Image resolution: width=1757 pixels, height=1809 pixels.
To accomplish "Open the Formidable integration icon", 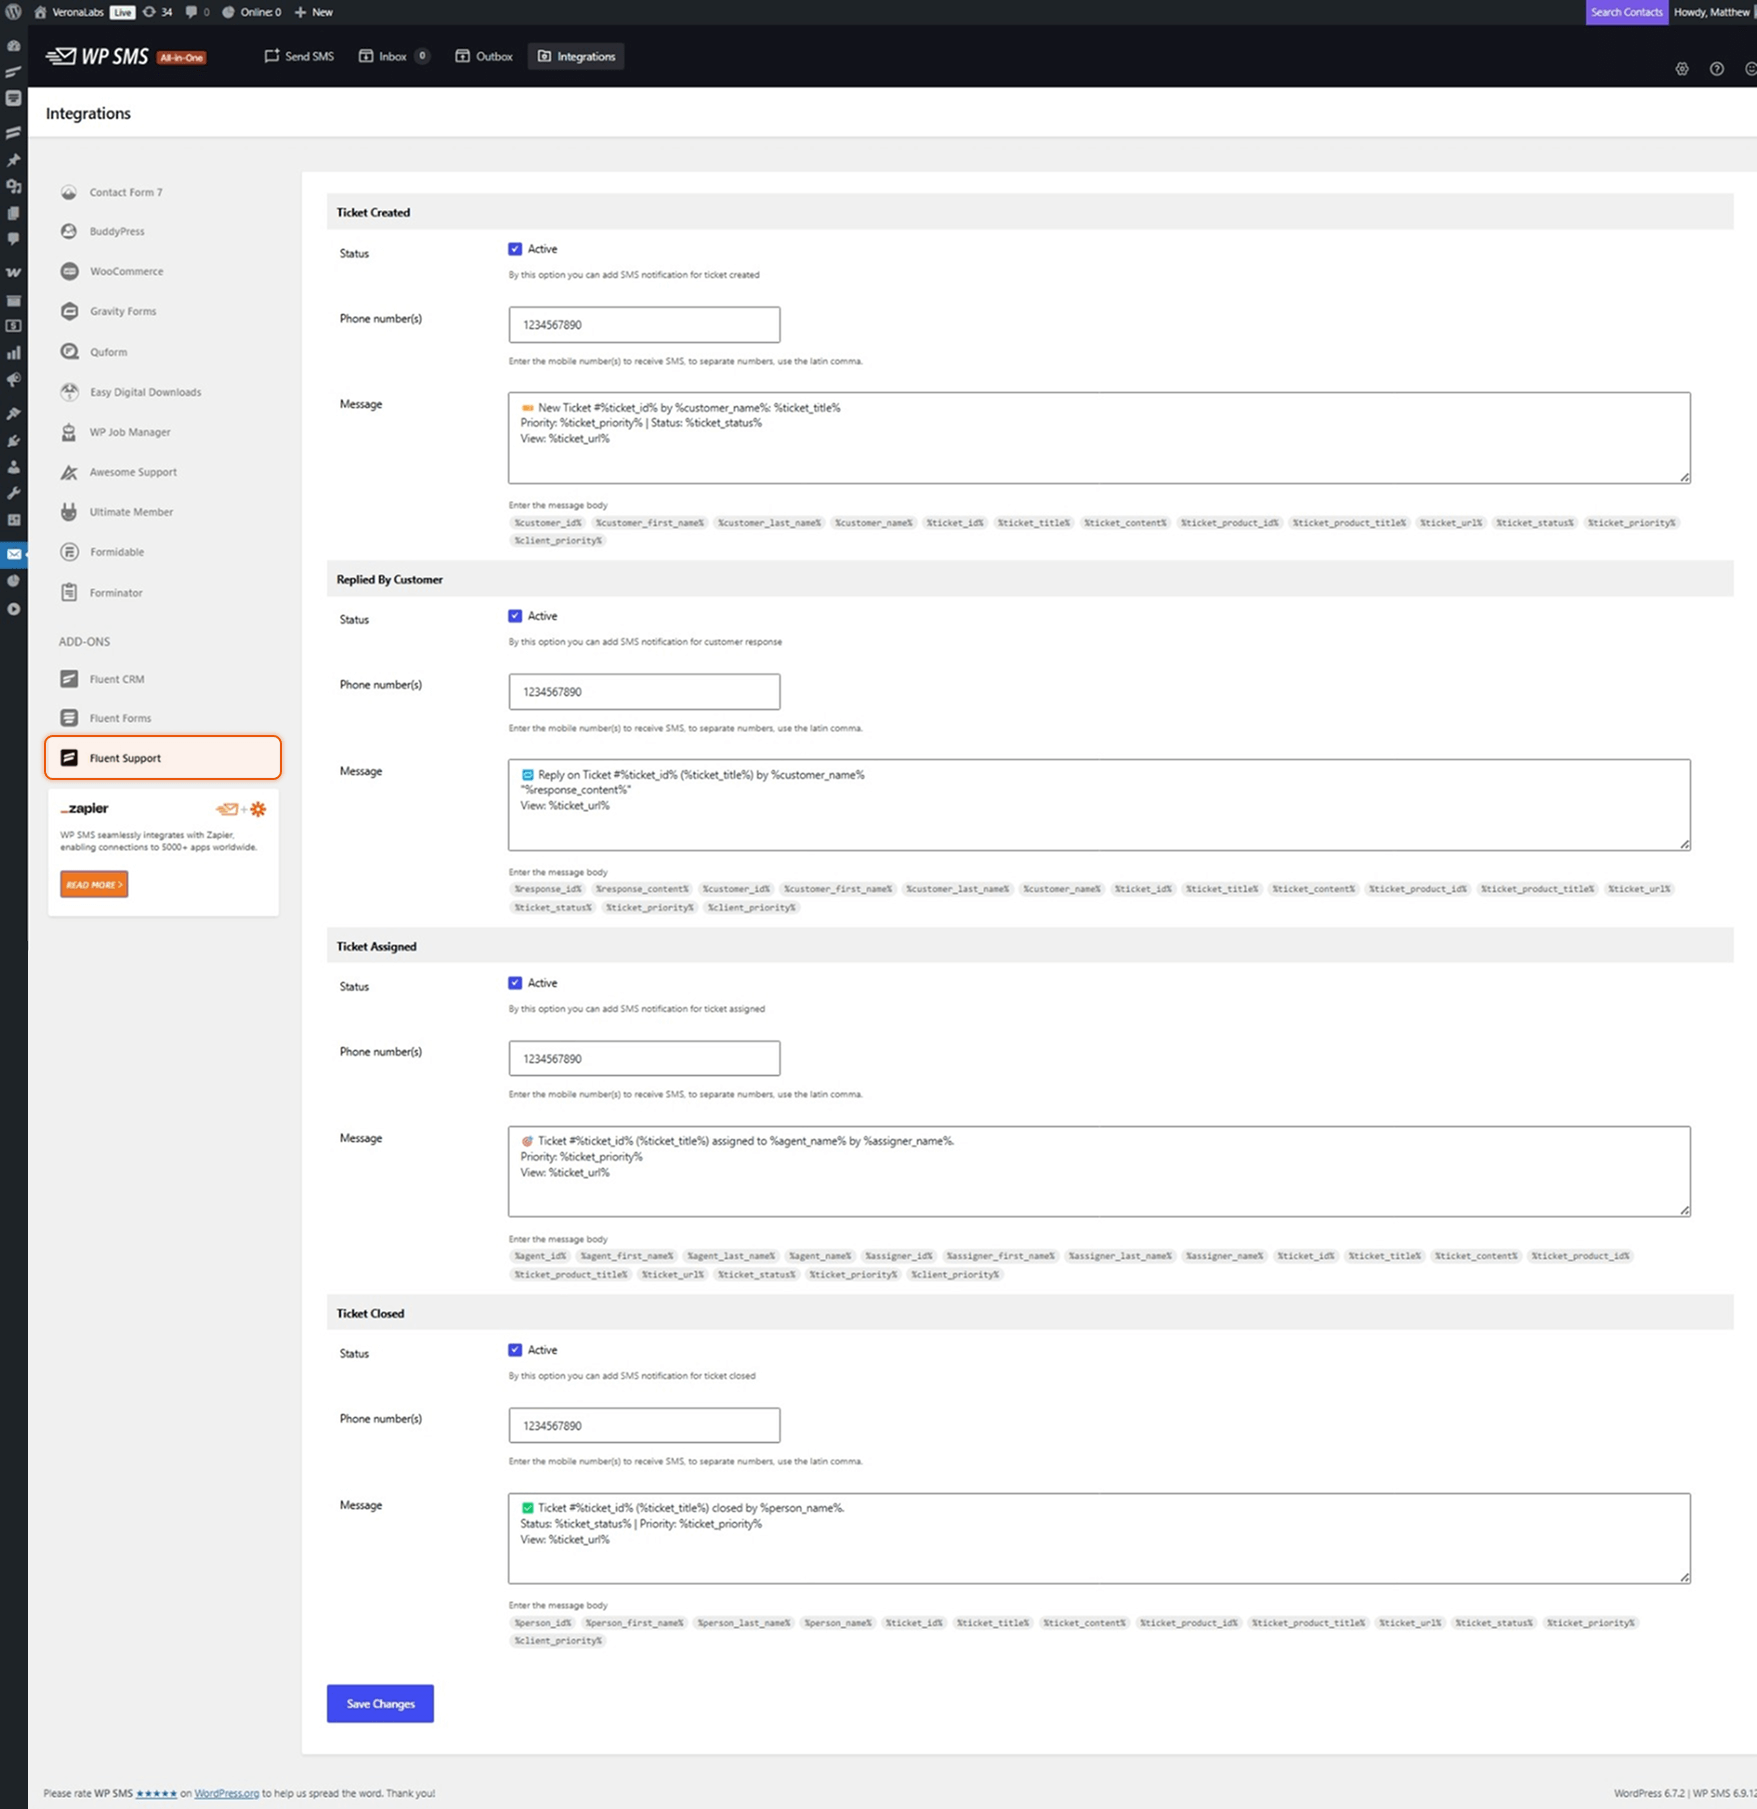I will (69, 552).
